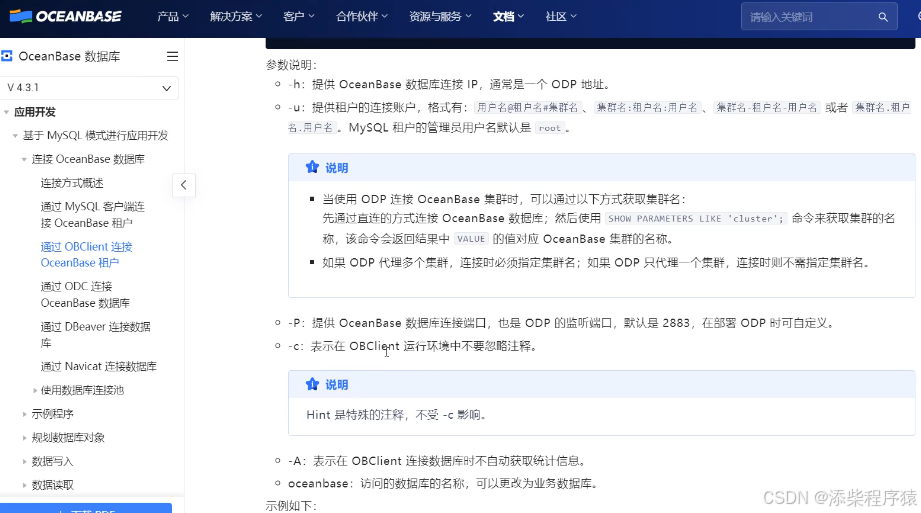Screen dimensions: 921x513
Task: Click the 下载 PDF button
Action: [86, 509]
